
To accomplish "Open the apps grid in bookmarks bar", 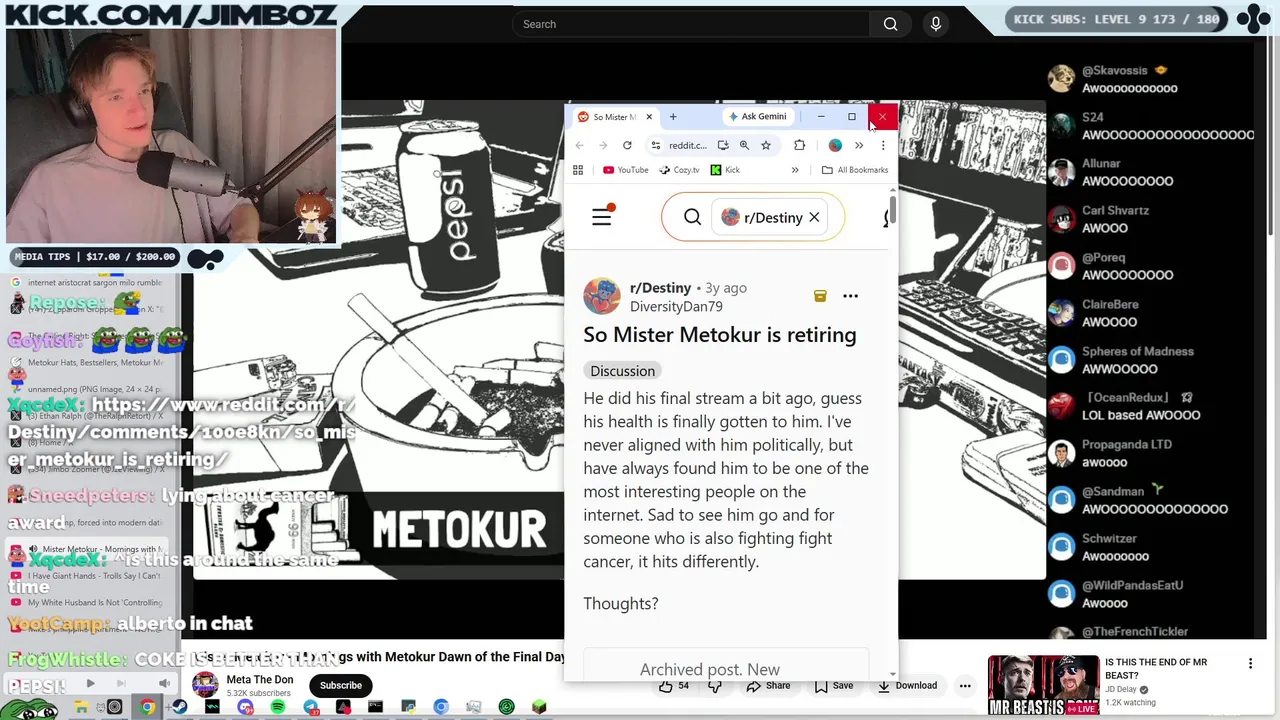I will pos(578,170).
